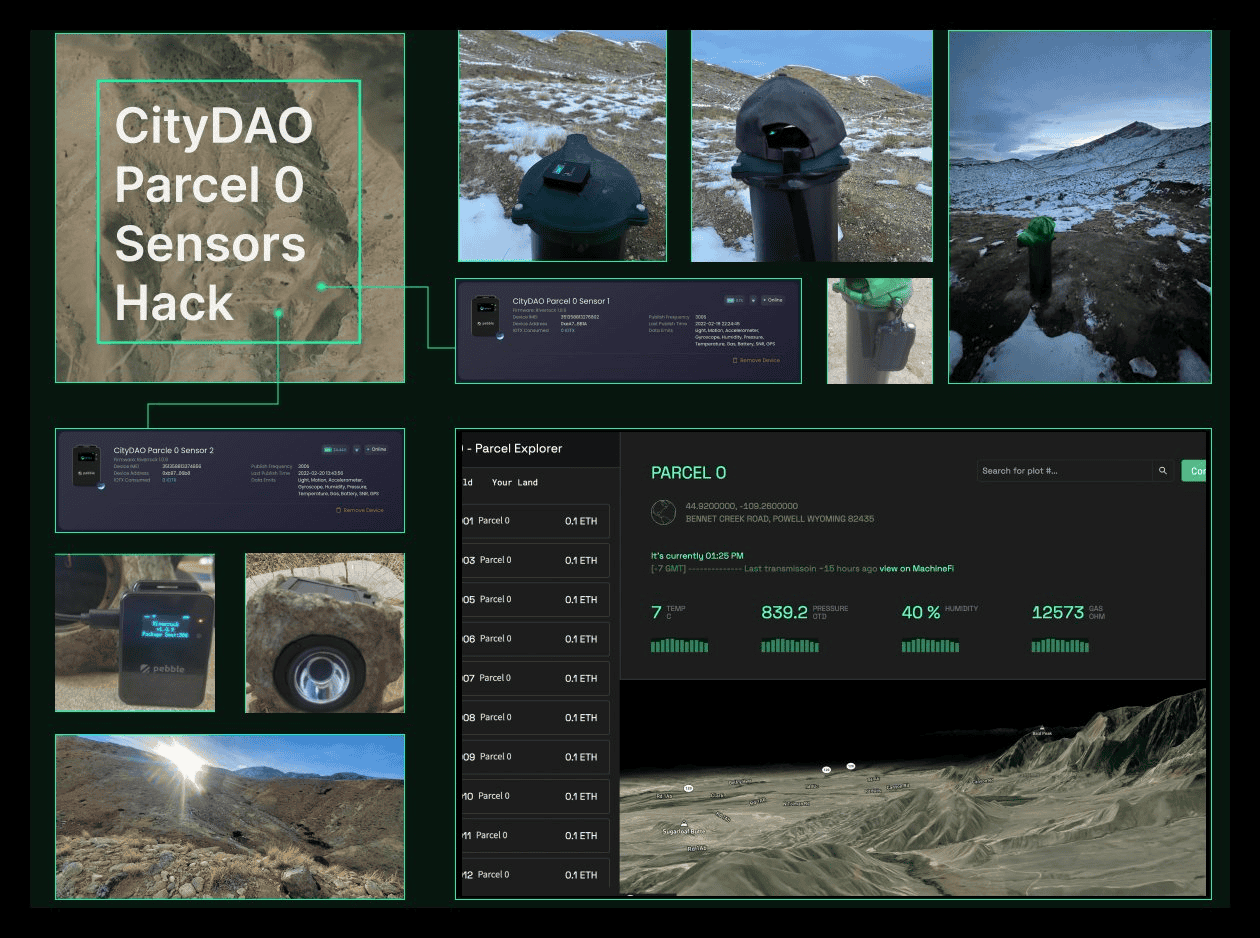Screen dimensions: 1260x938
Task: Select the 005 Parcel 0 list entry
Action: pos(535,600)
